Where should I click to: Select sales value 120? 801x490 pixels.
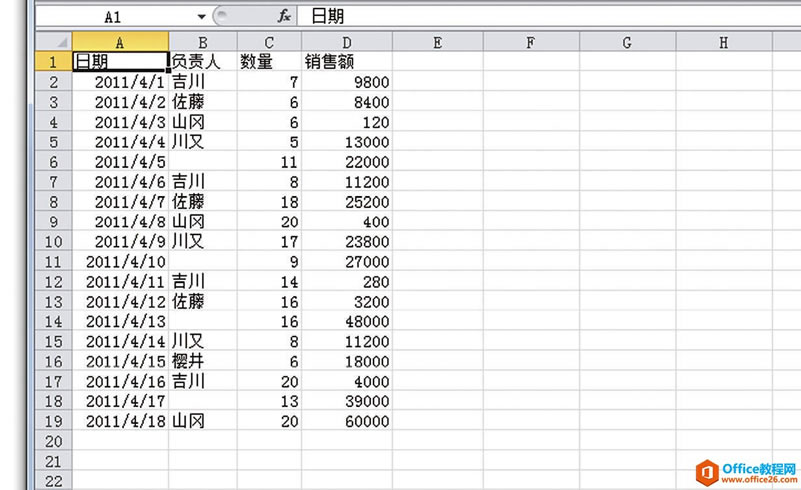[347, 122]
